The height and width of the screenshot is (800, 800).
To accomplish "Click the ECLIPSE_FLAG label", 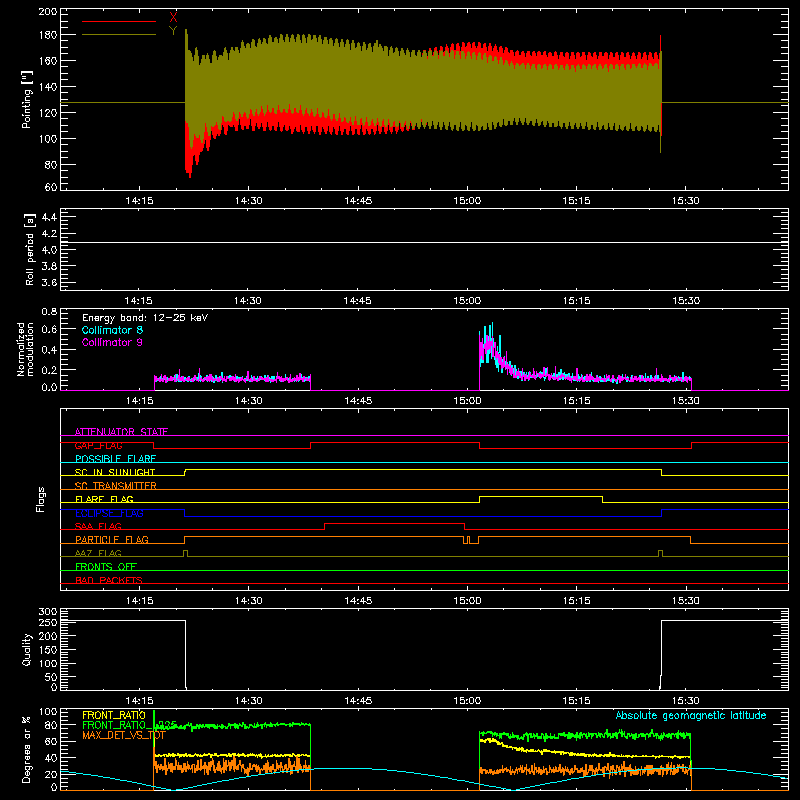I will [109, 513].
